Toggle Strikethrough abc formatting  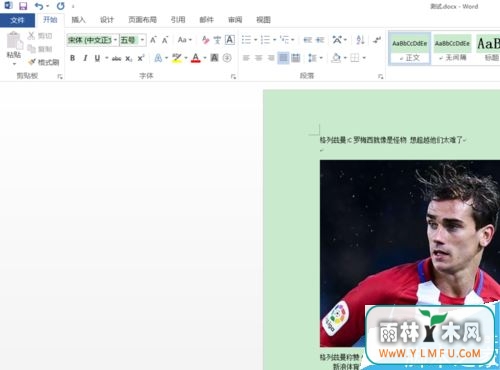[116, 59]
